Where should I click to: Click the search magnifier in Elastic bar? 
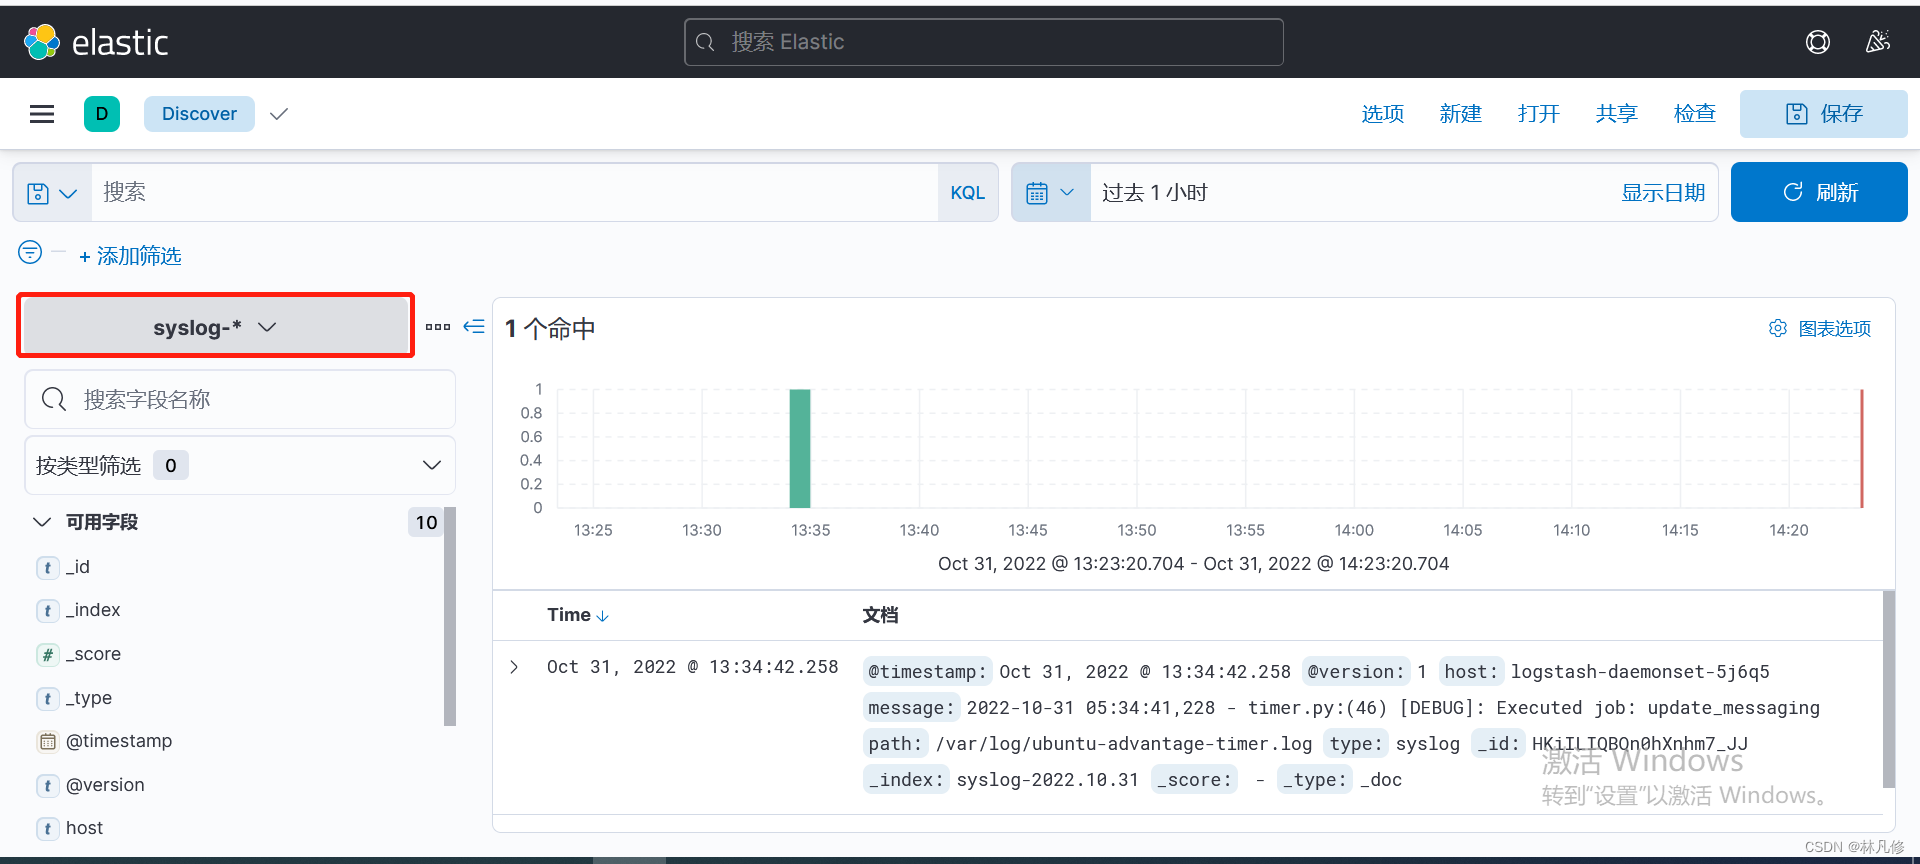click(x=705, y=42)
